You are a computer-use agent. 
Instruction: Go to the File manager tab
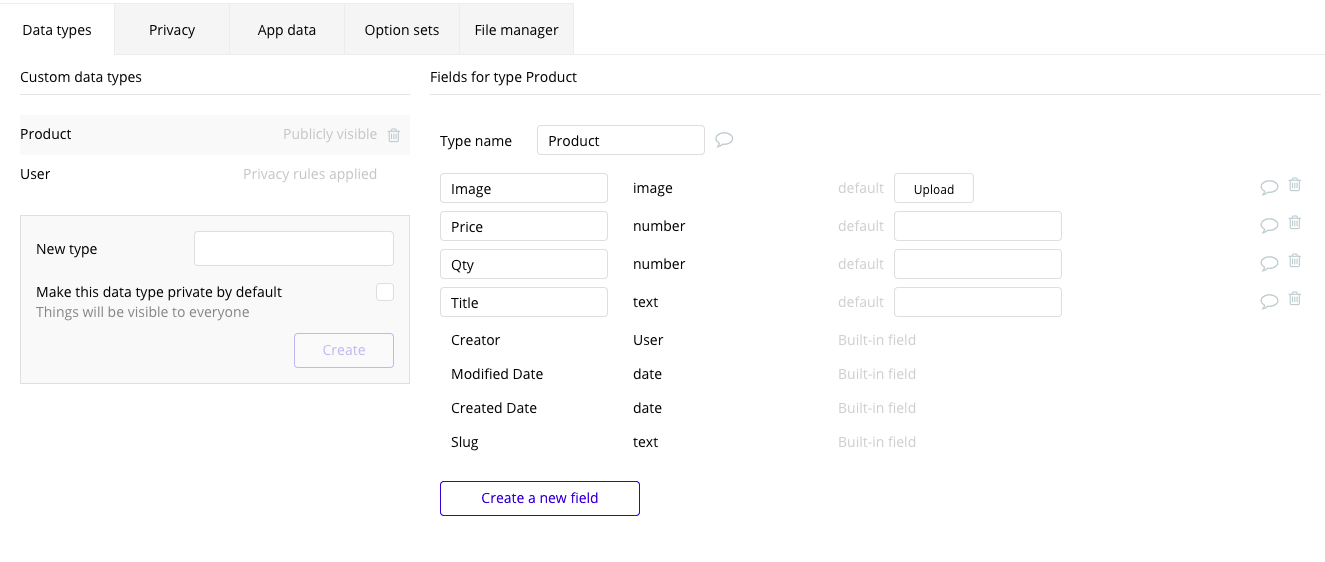pos(516,29)
